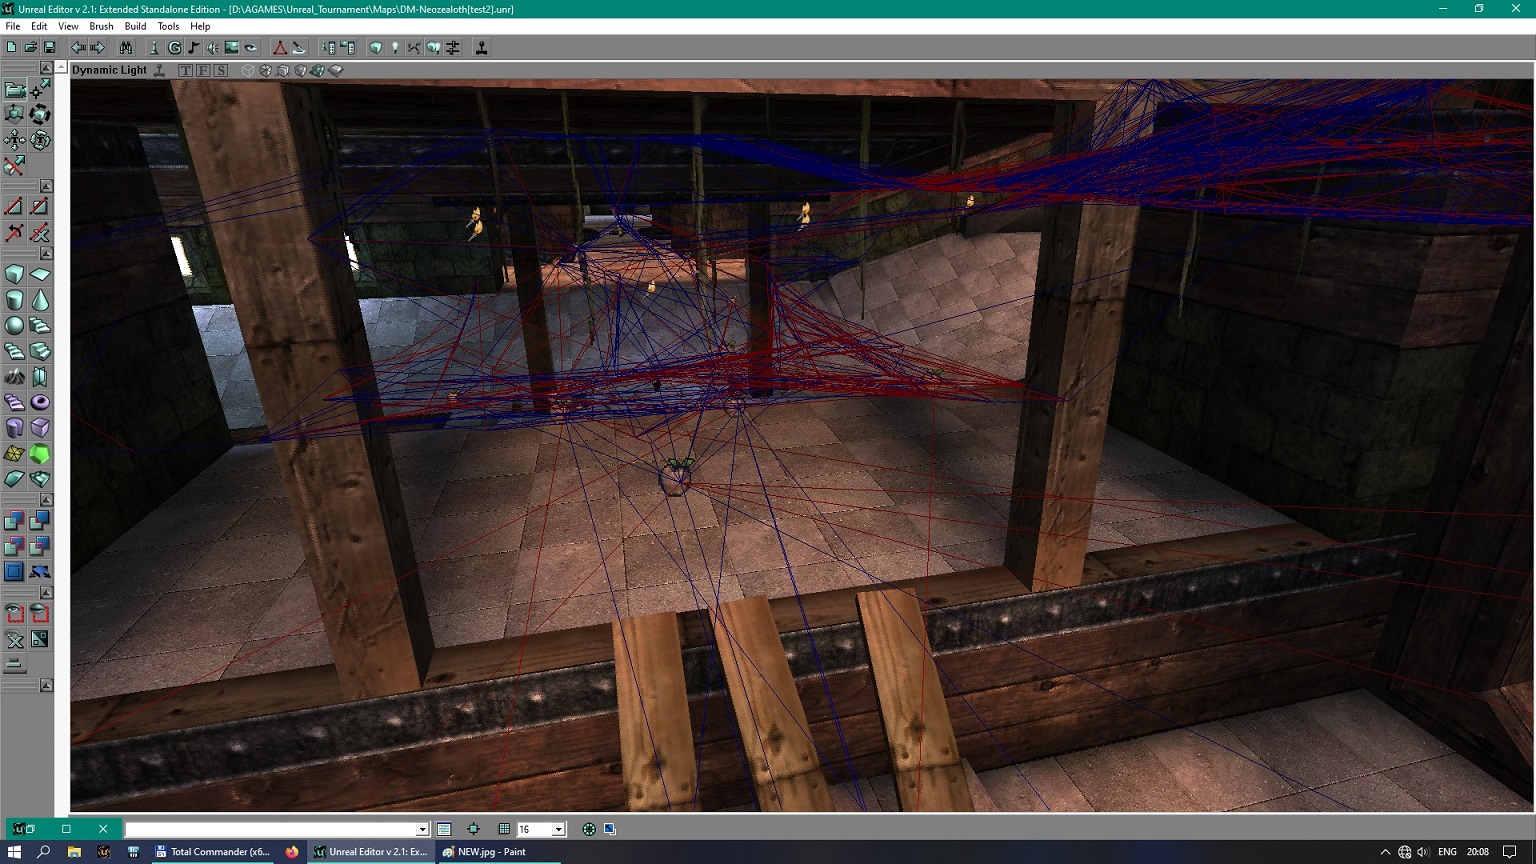
Task: Collapse the camera tools group
Action: tap(46, 67)
